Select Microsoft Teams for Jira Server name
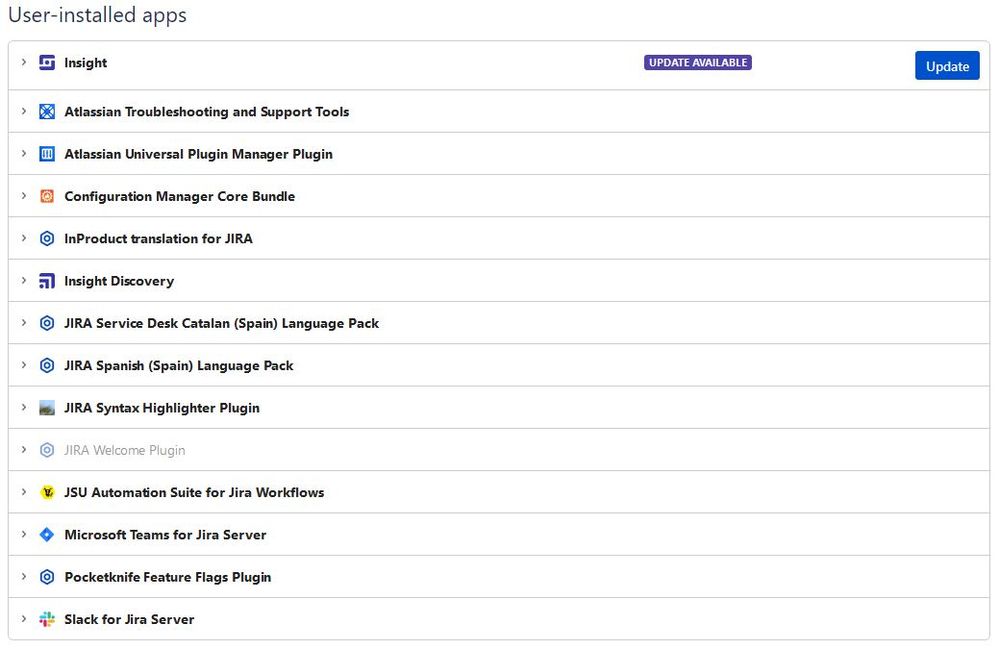This screenshot has width=999, height=649. click(x=165, y=535)
